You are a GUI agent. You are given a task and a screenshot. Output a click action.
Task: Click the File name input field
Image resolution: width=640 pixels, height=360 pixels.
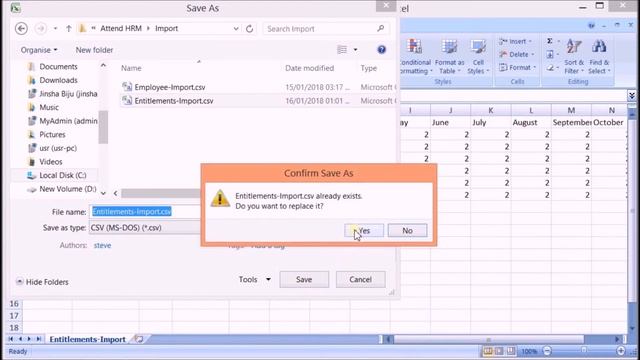pos(145,211)
